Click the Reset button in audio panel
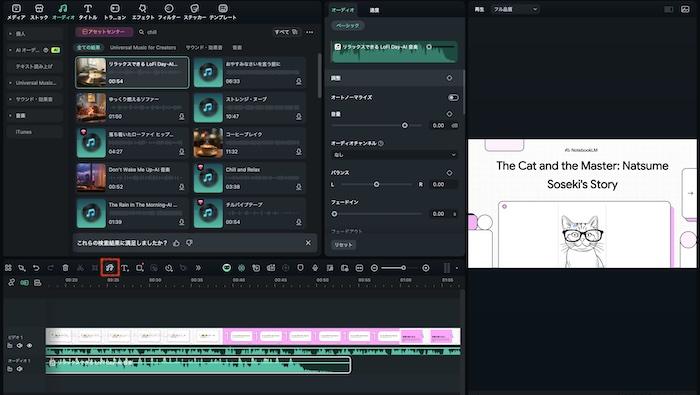700x395 pixels. (x=343, y=245)
